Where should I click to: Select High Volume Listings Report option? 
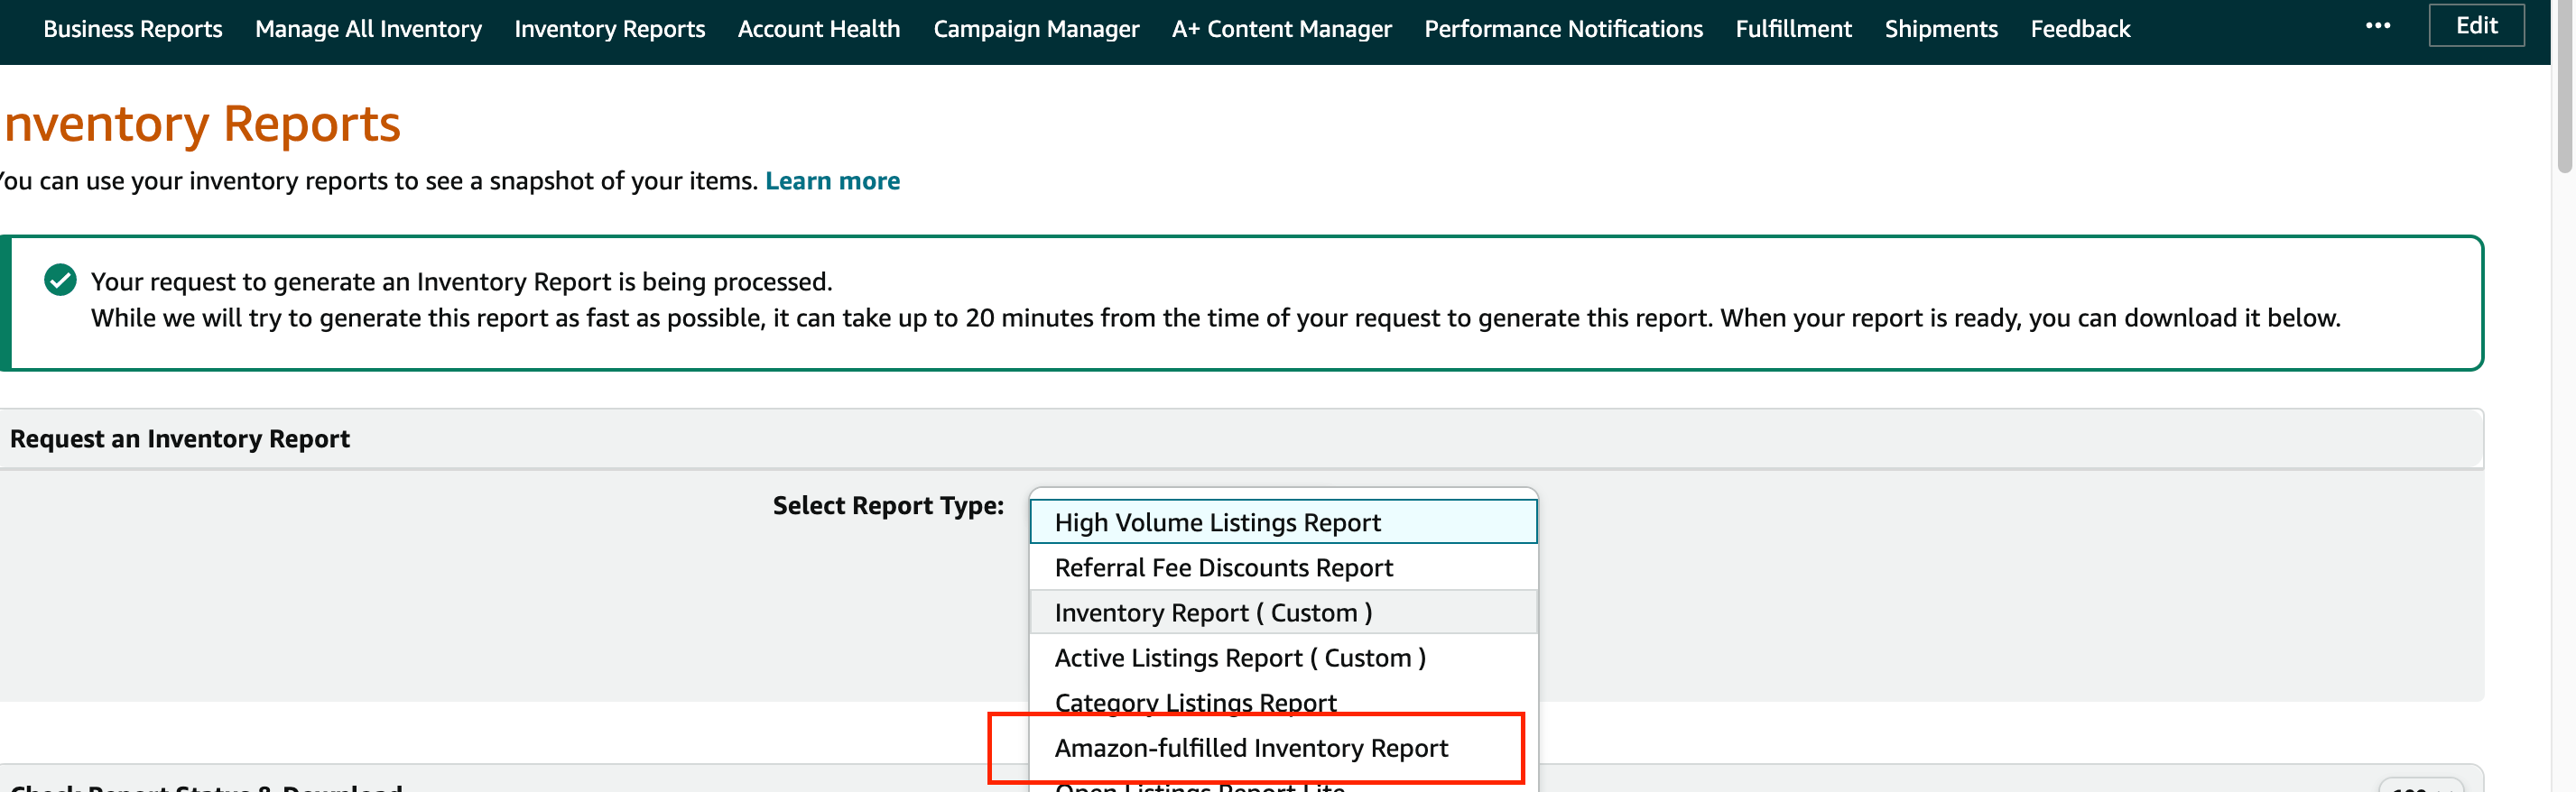pyautogui.click(x=1217, y=522)
